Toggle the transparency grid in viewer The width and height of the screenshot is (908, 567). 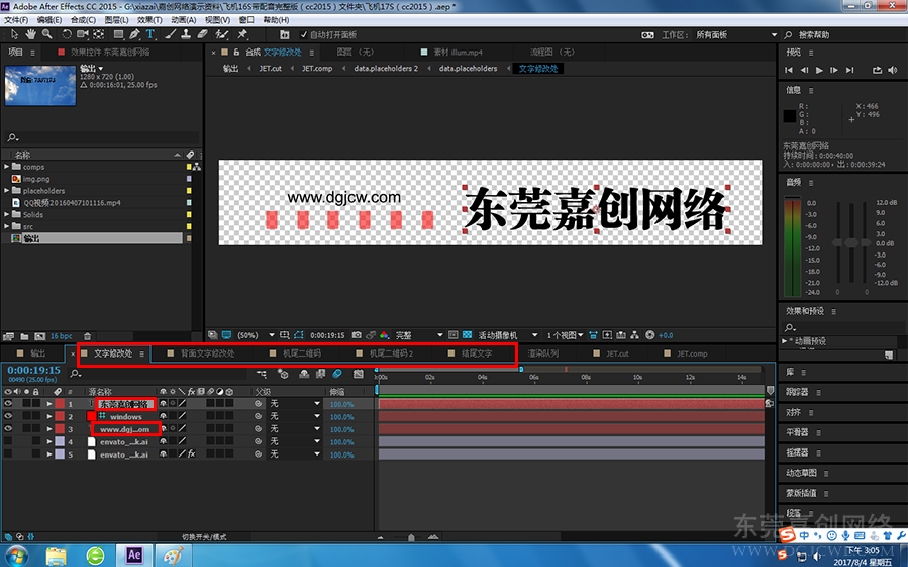pos(467,335)
